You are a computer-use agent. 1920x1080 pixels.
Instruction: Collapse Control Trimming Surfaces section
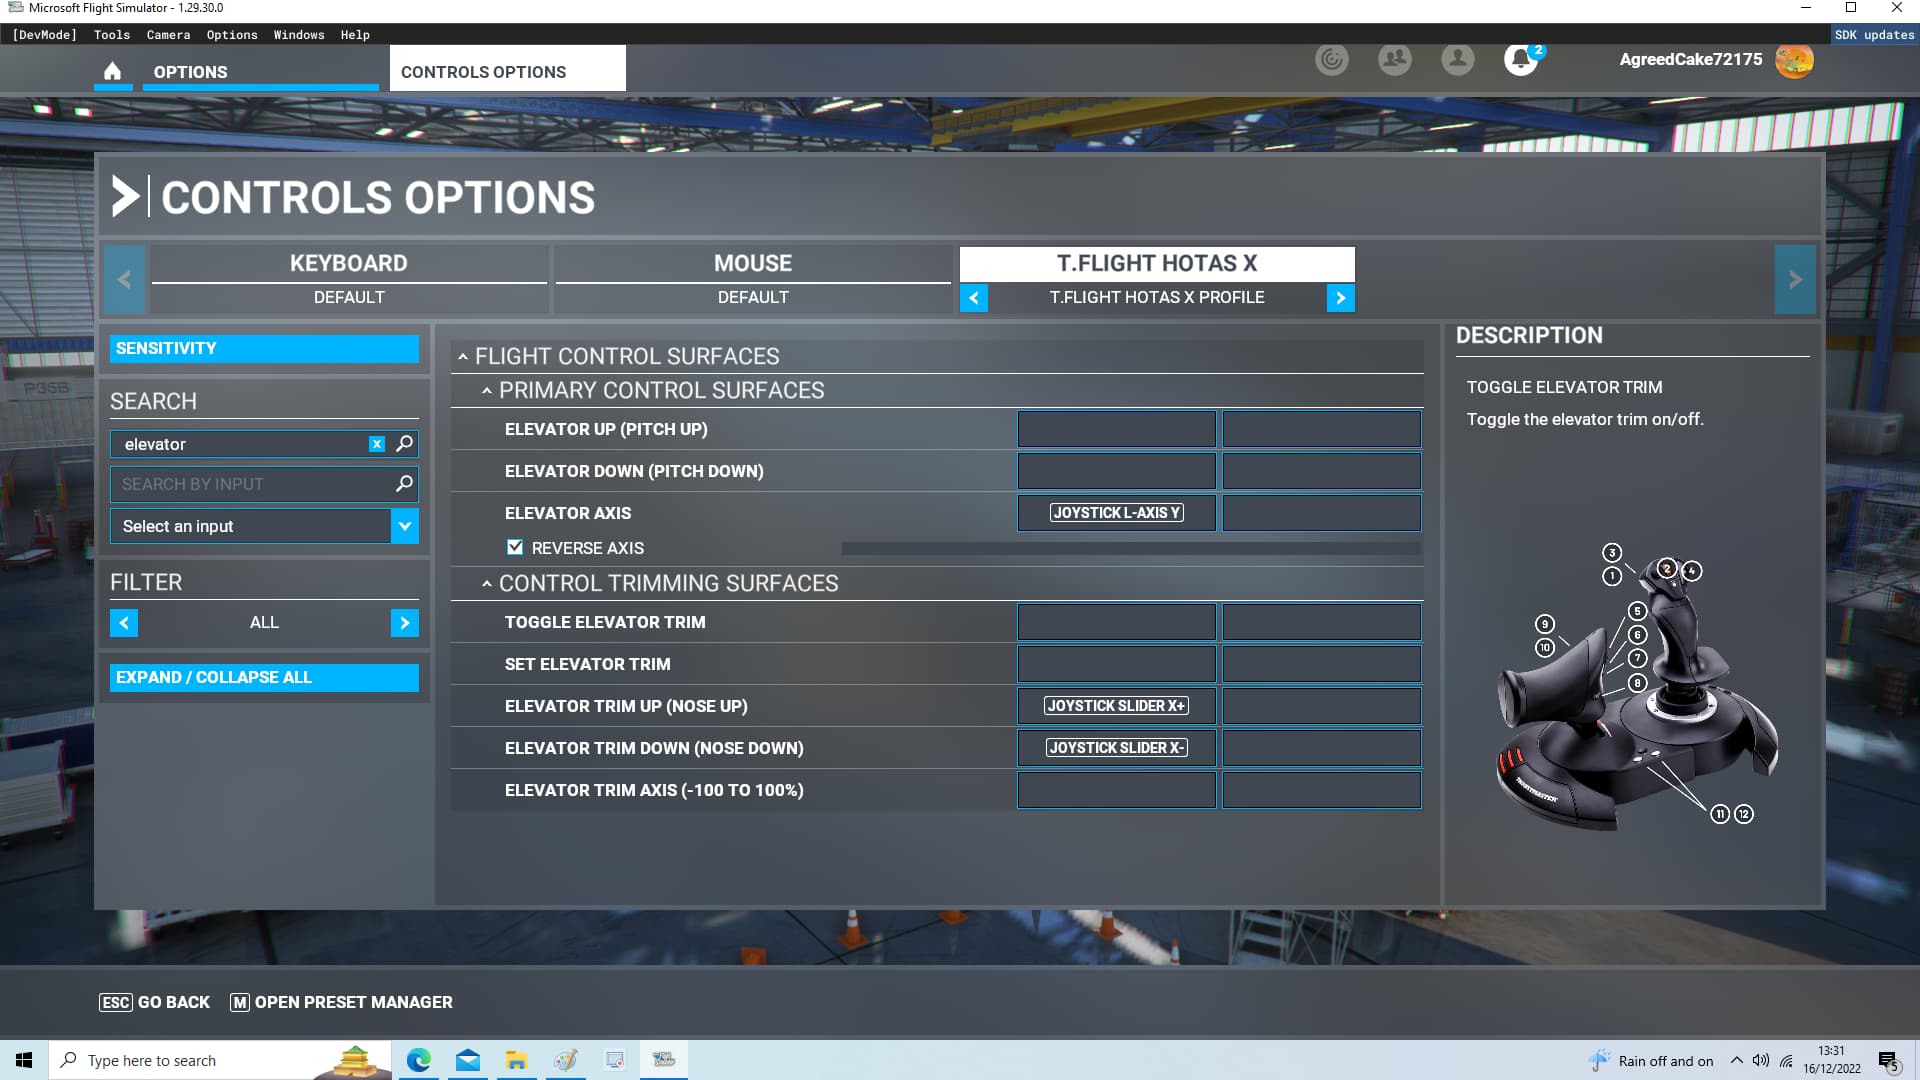(x=487, y=584)
